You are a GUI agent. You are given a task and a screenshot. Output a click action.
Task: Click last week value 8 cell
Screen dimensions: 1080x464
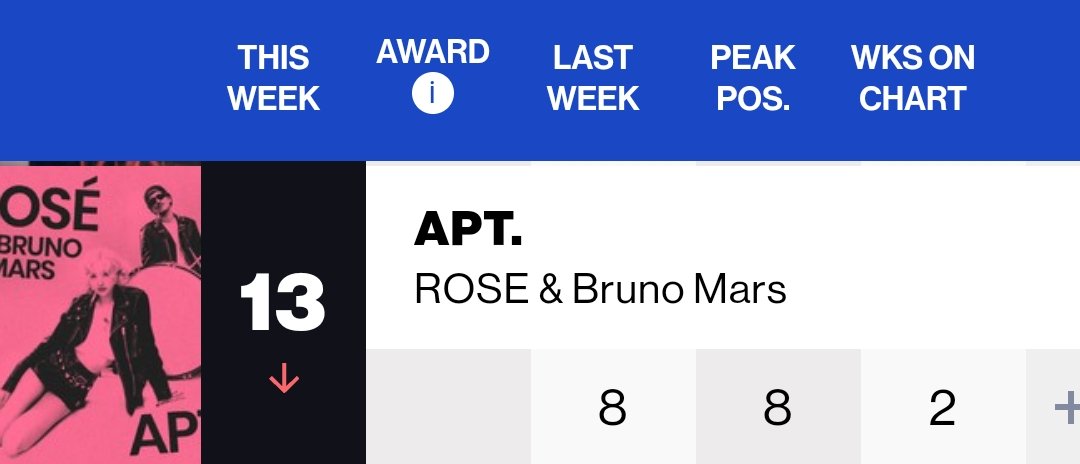(613, 407)
